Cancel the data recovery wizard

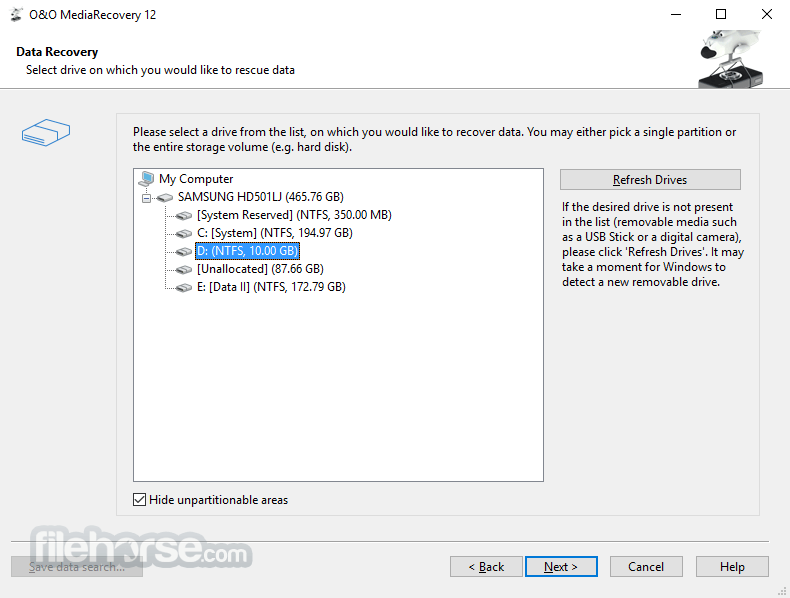click(646, 567)
